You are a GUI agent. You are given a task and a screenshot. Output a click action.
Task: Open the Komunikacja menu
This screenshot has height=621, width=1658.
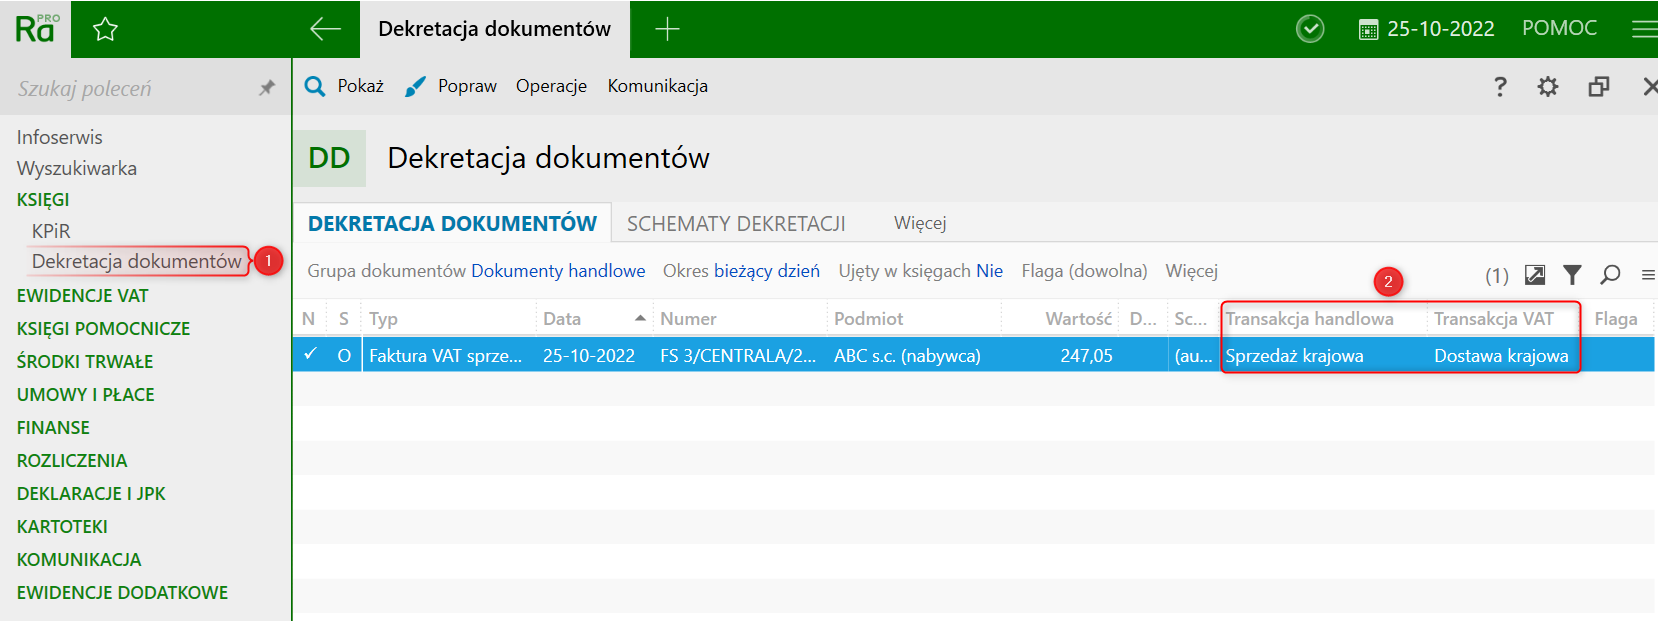click(657, 86)
